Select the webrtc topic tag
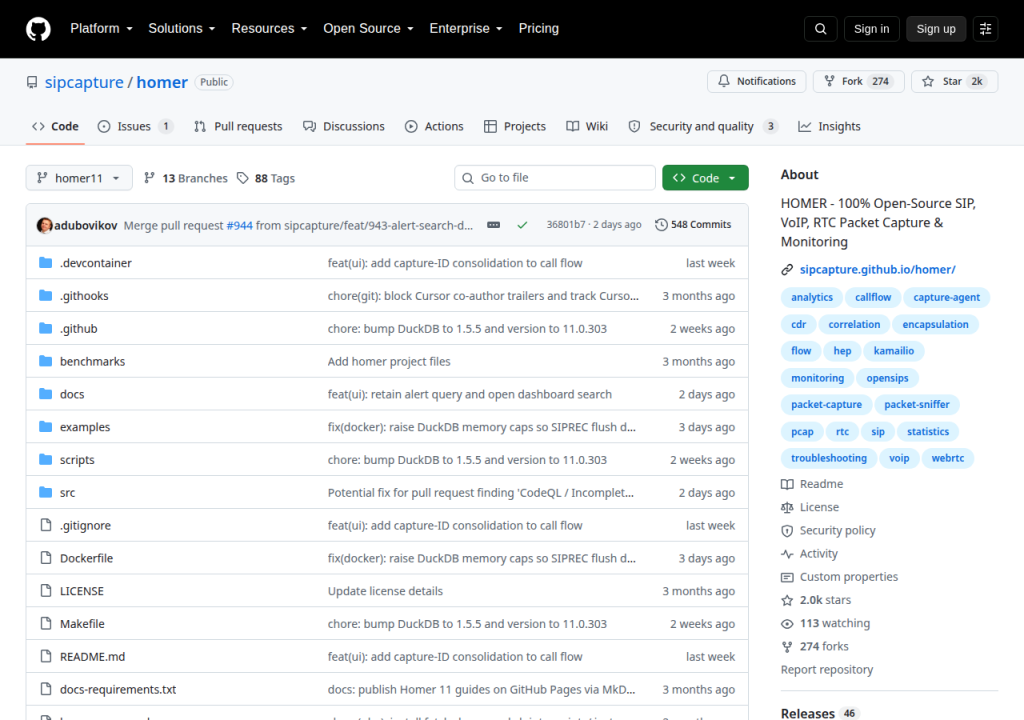 (x=948, y=458)
